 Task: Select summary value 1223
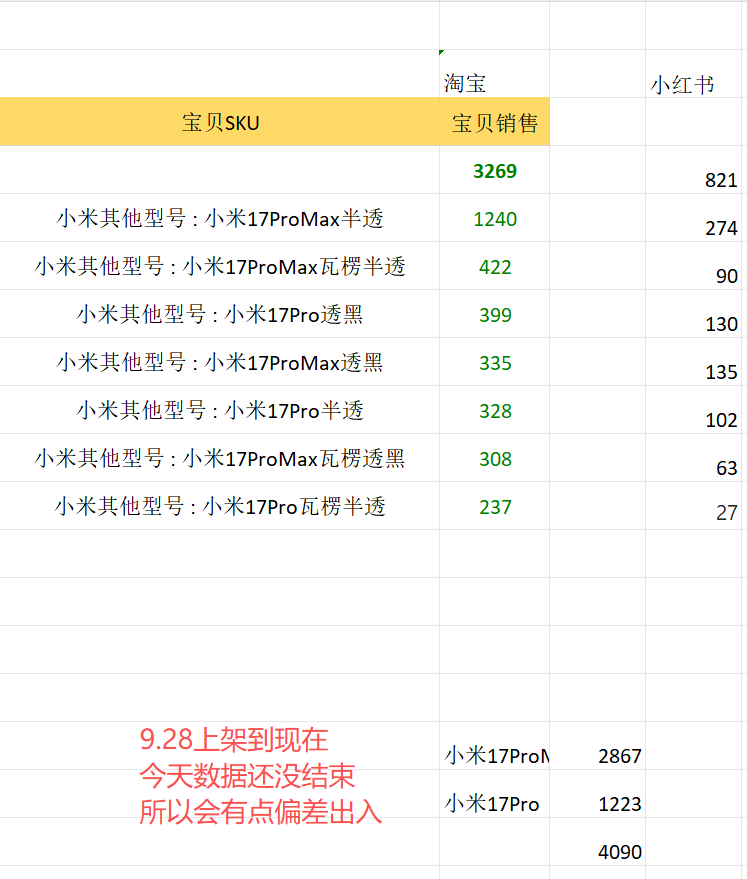click(x=597, y=793)
